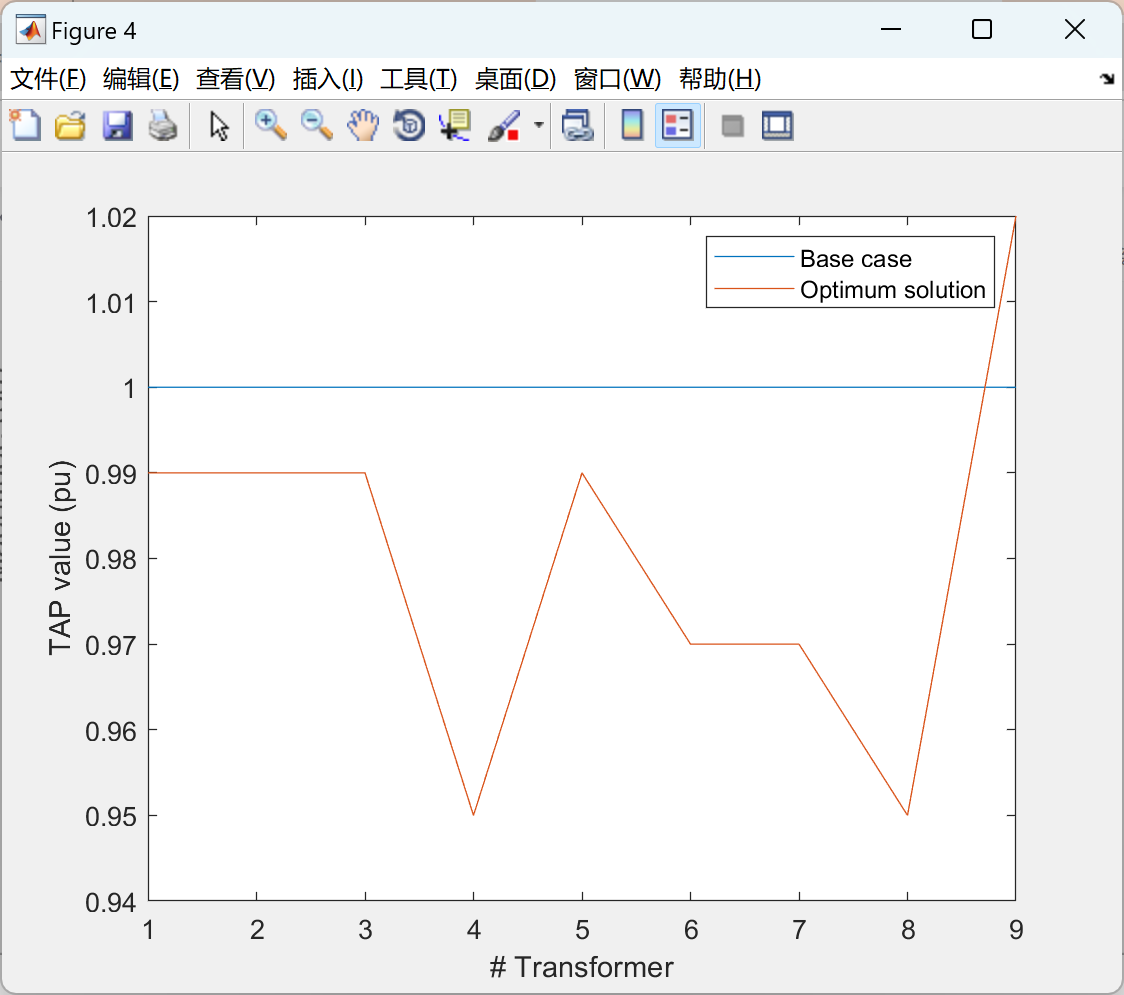Image resolution: width=1124 pixels, height=995 pixels.
Task: Click the Base case legend entry
Action: point(855,258)
